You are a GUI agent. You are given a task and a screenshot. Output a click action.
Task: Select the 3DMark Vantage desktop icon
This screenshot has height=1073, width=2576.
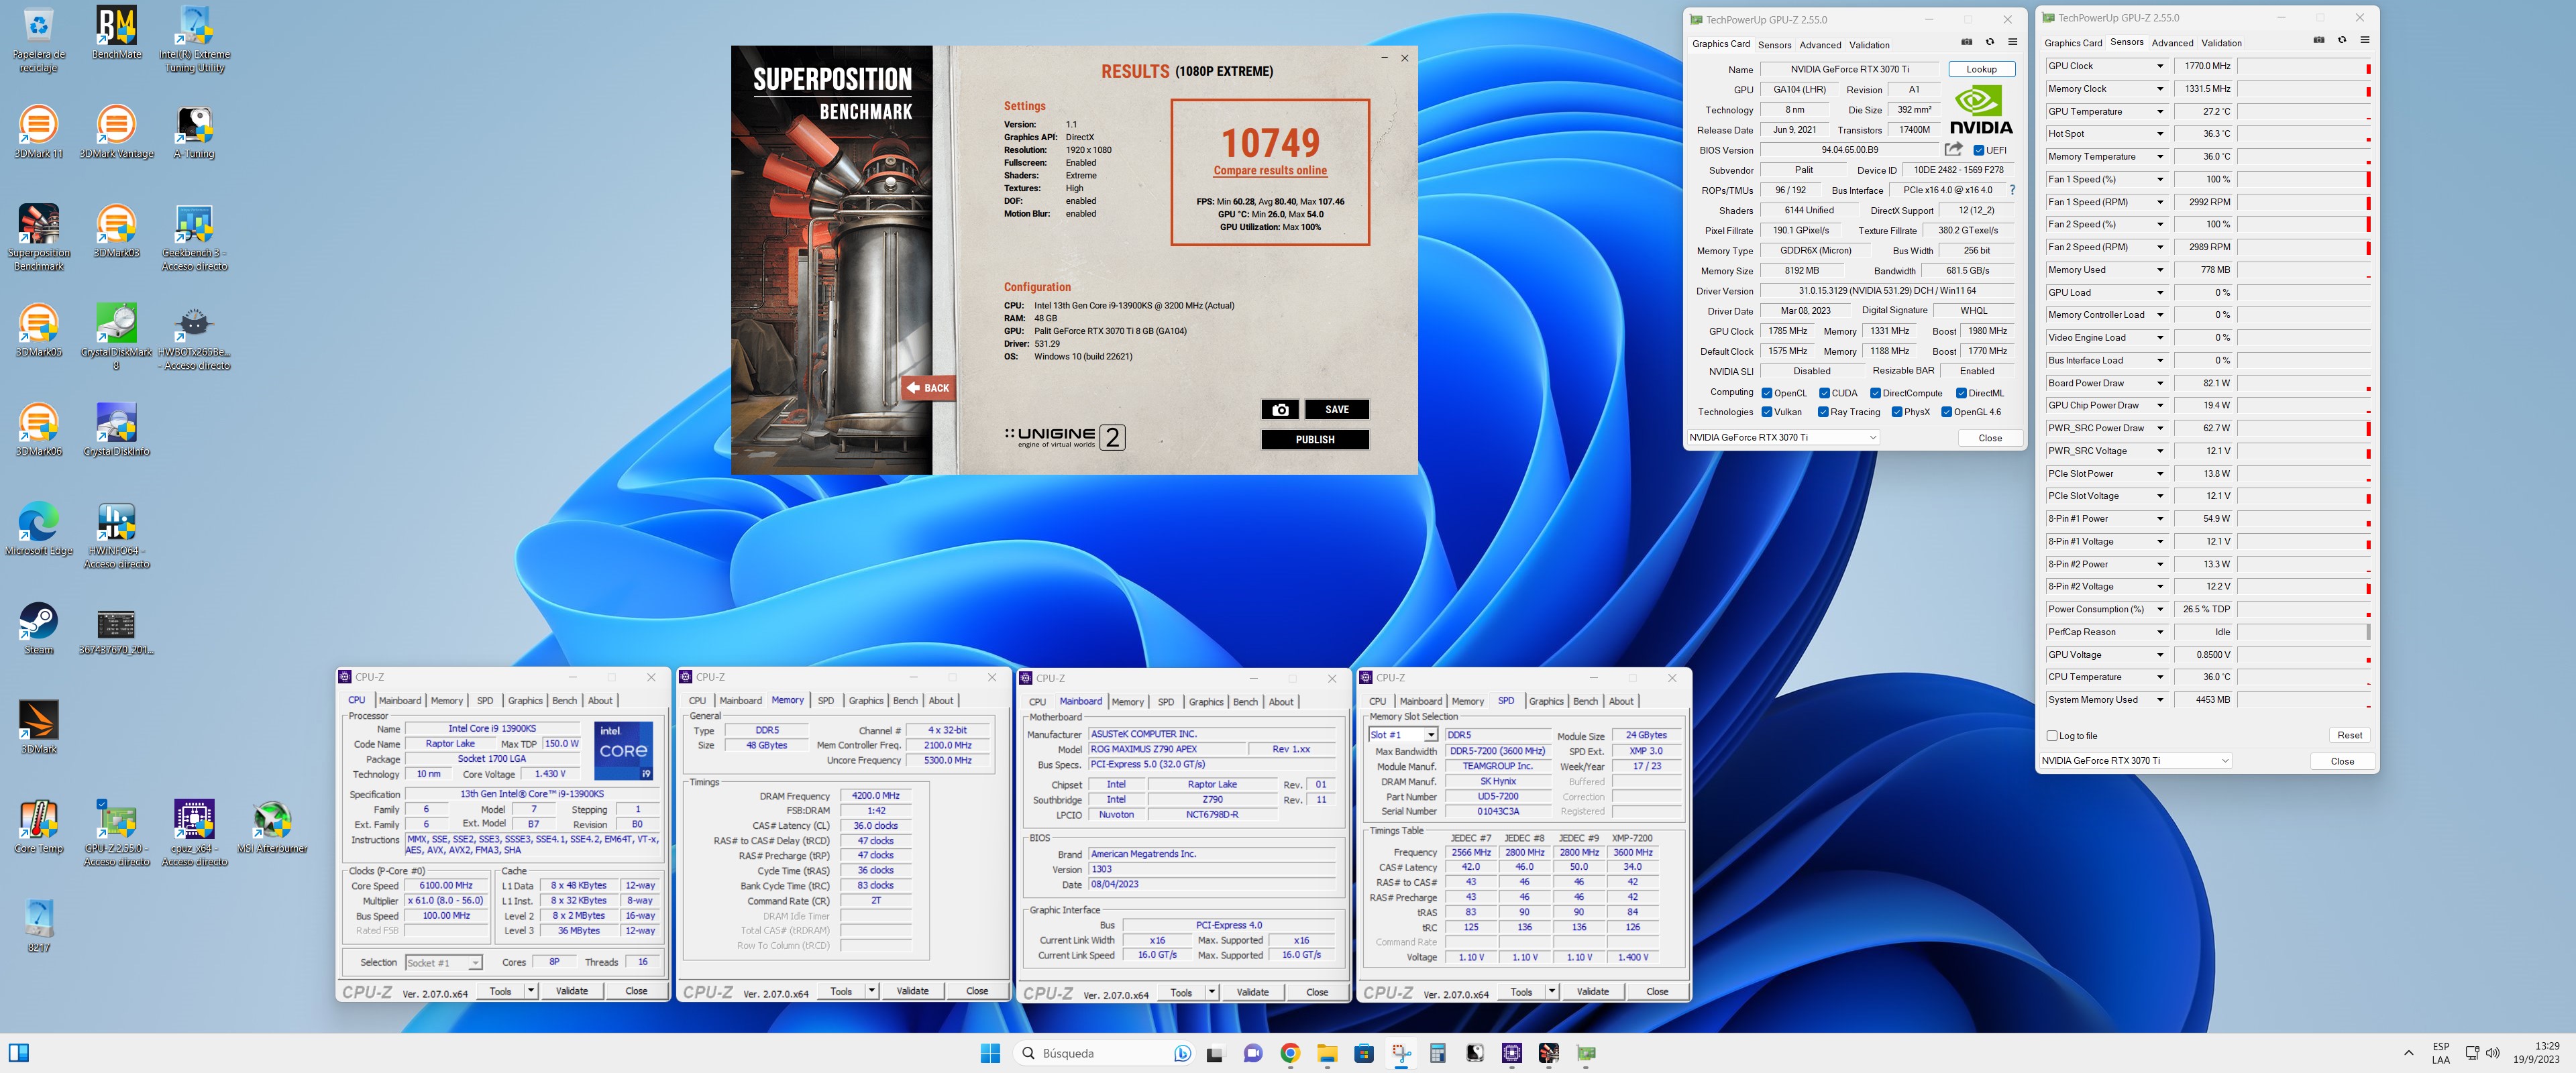click(116, 131)
